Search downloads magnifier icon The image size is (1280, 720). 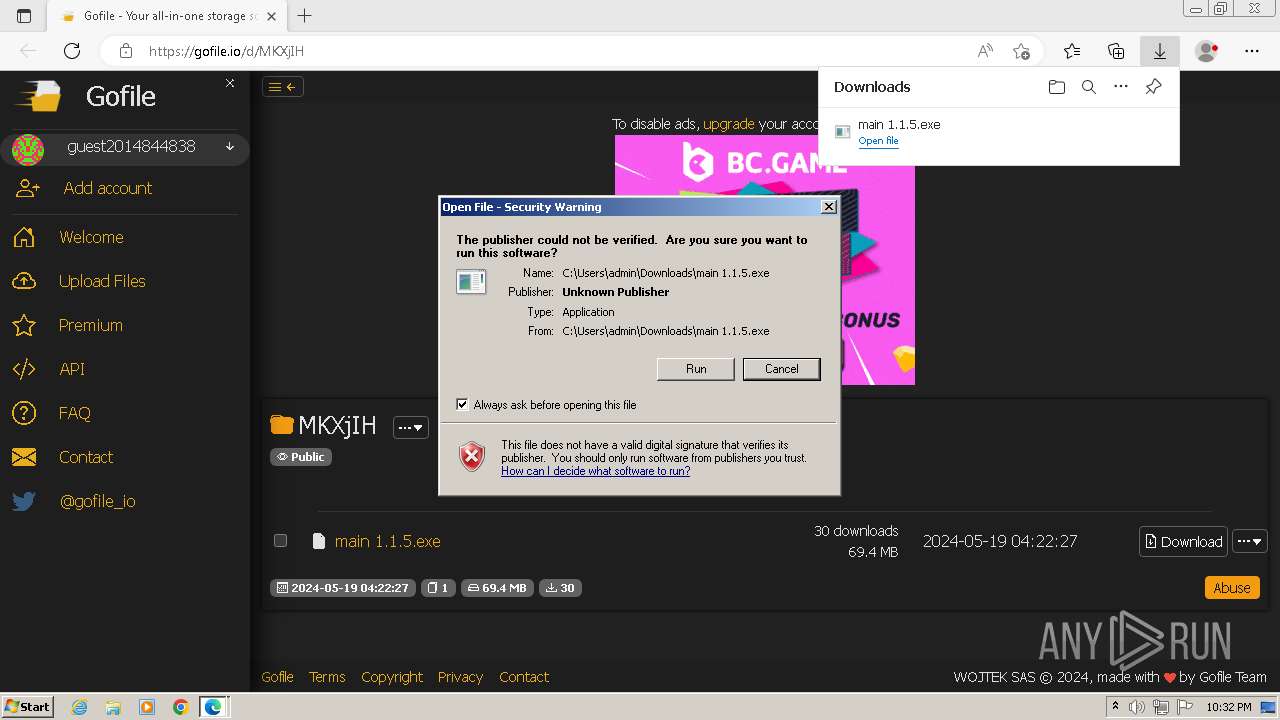coord(1089,87)
